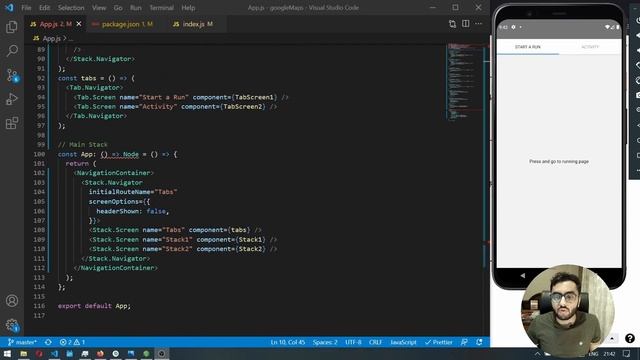This screenshot has height=360, width=640.
Task: Open the File menu
Action: (x=26, y=8)
